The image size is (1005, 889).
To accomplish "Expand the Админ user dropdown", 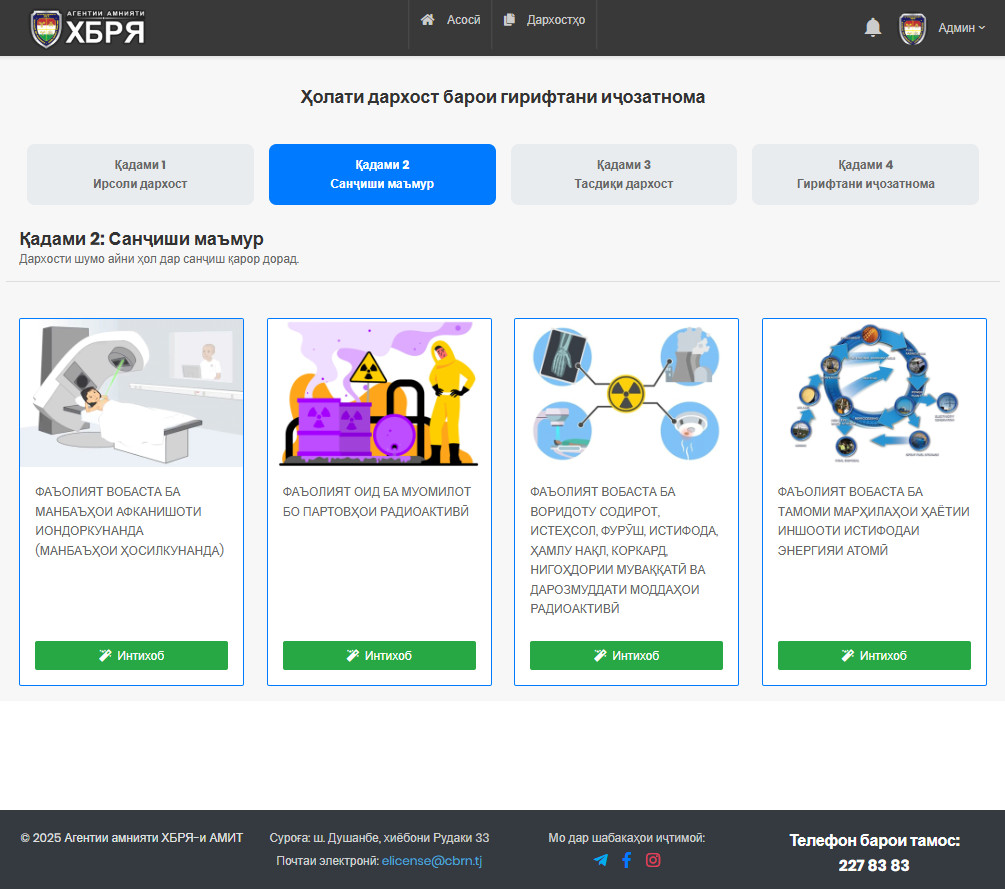I will click(961, 28).
